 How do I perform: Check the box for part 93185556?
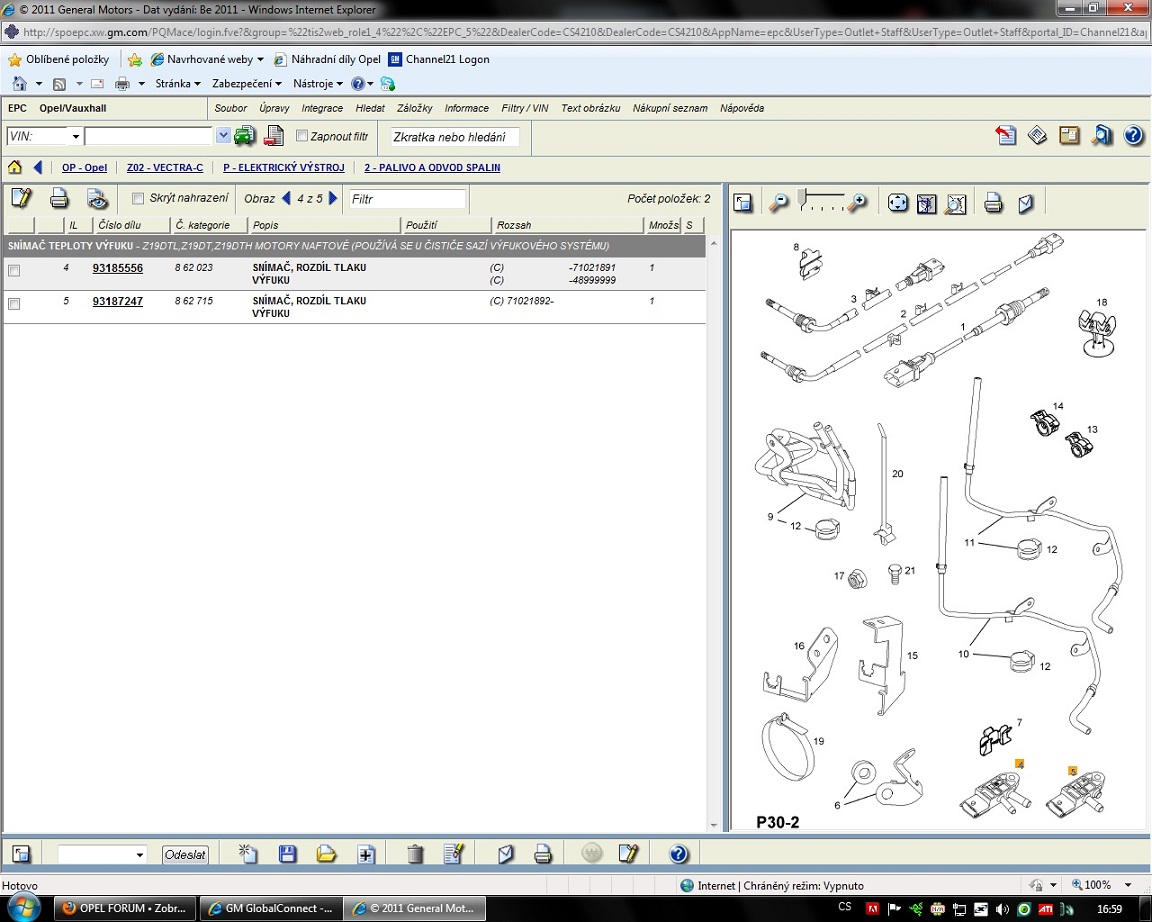14,271
